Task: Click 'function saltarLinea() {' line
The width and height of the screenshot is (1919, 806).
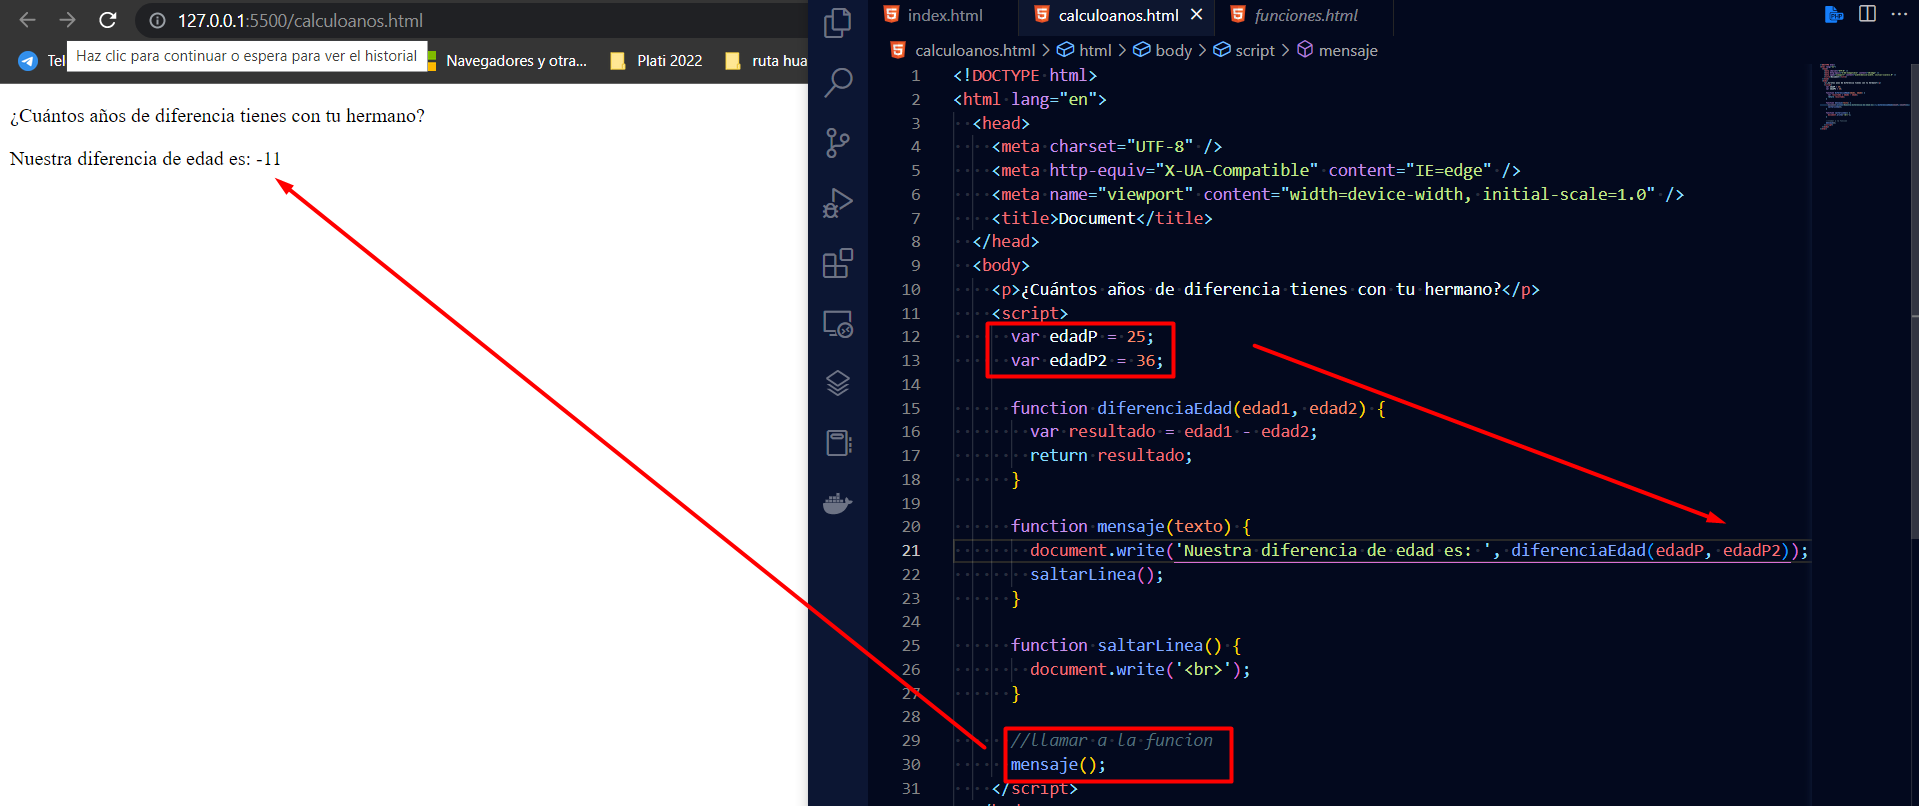Action: click(x=1126, y=645)
